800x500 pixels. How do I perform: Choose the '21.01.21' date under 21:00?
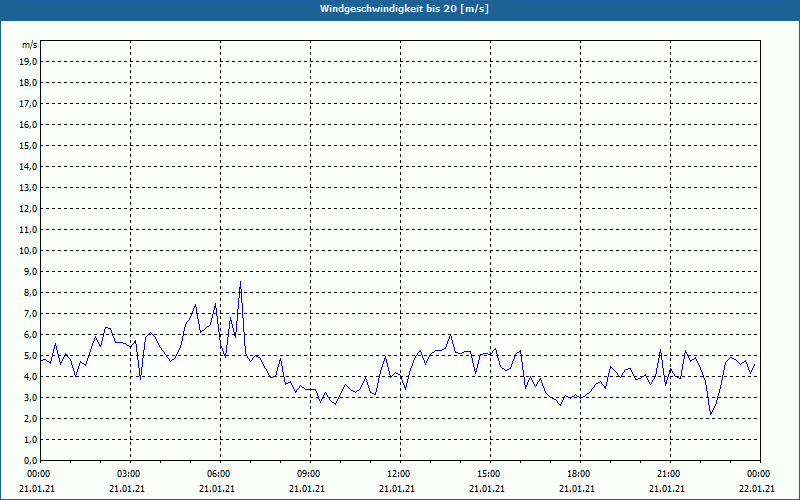(667, 489)
